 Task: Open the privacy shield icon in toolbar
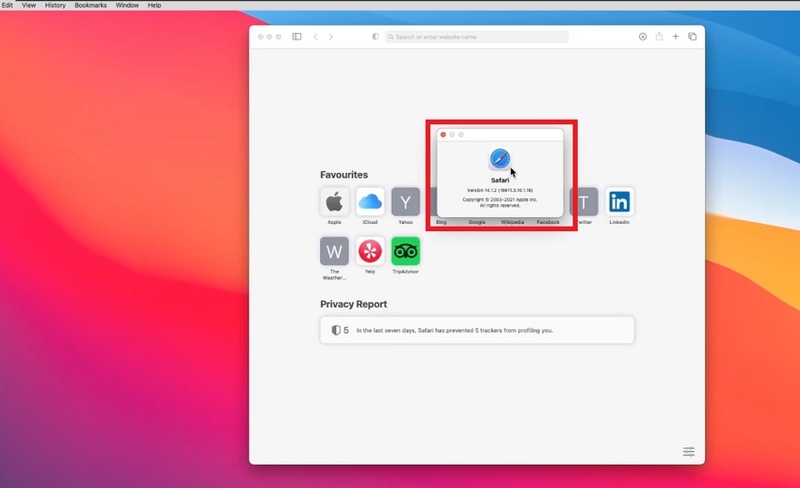pyautogui.click(x=376, y=37)
